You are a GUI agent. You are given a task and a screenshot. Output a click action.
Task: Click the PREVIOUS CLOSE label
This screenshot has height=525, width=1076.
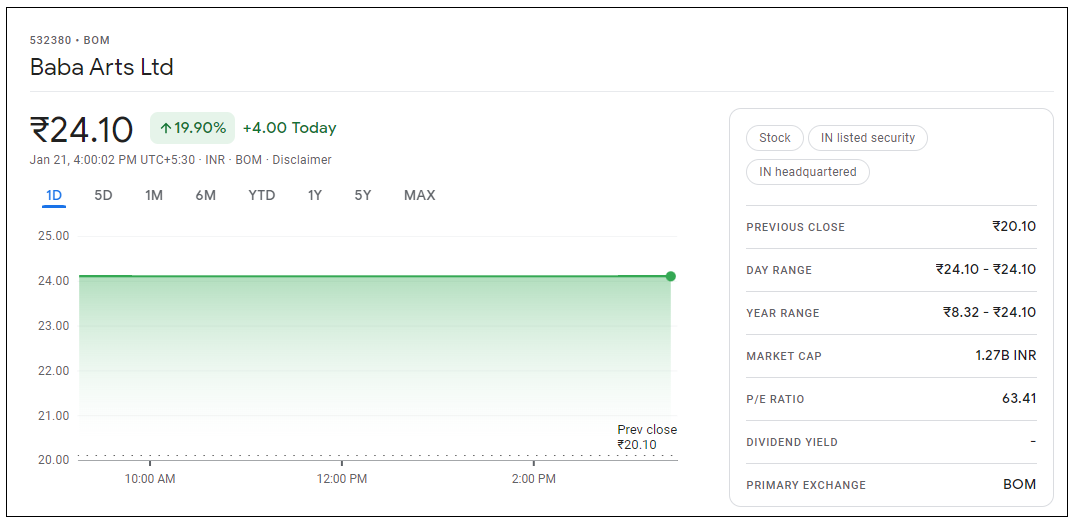[x=795, y=227]
